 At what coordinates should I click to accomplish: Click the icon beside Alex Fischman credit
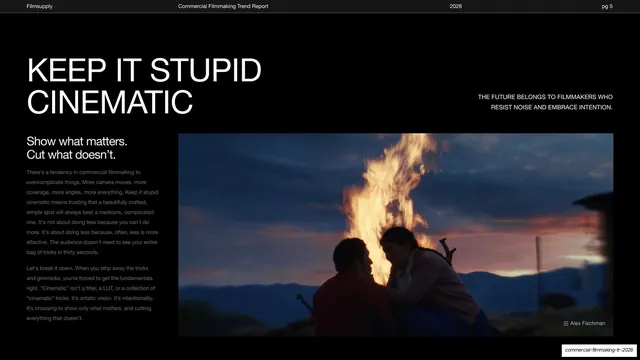566,323
